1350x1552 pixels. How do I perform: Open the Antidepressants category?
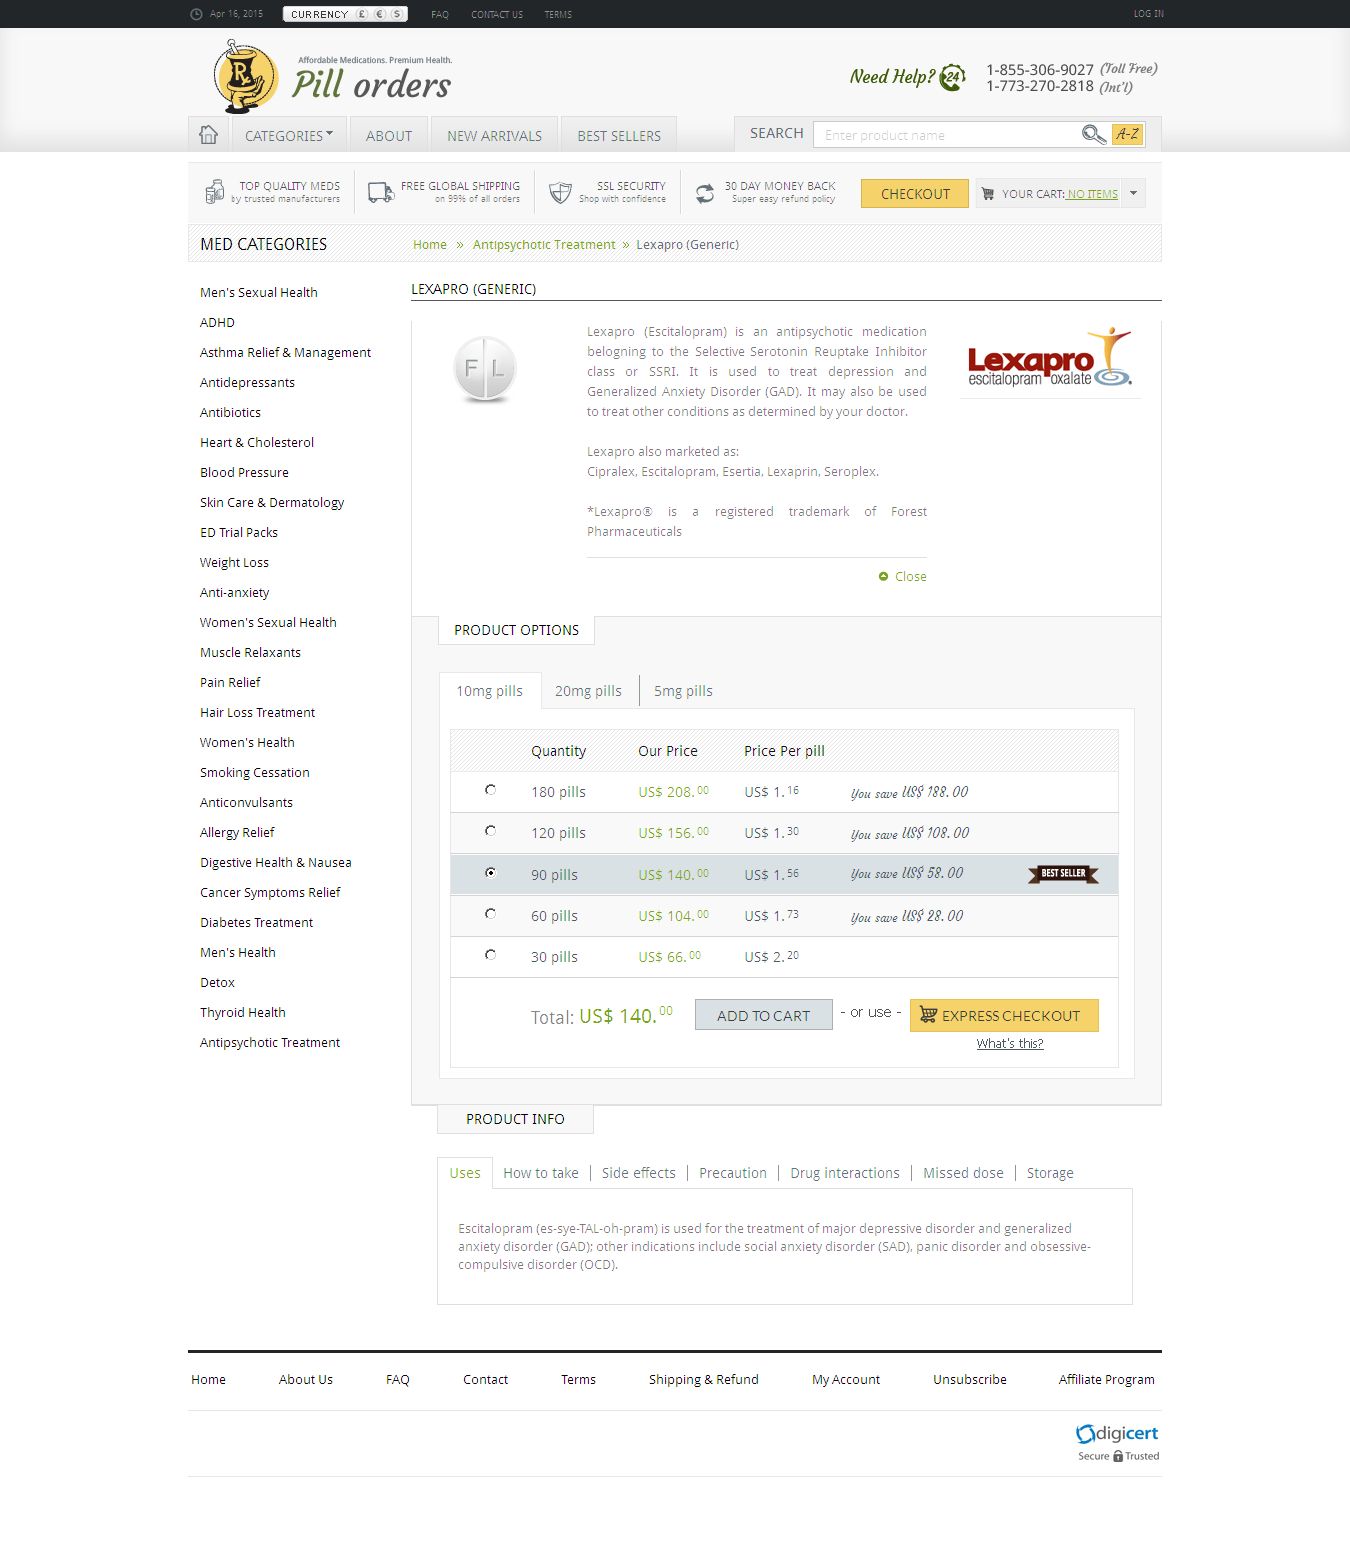click(x=247, y=382)
